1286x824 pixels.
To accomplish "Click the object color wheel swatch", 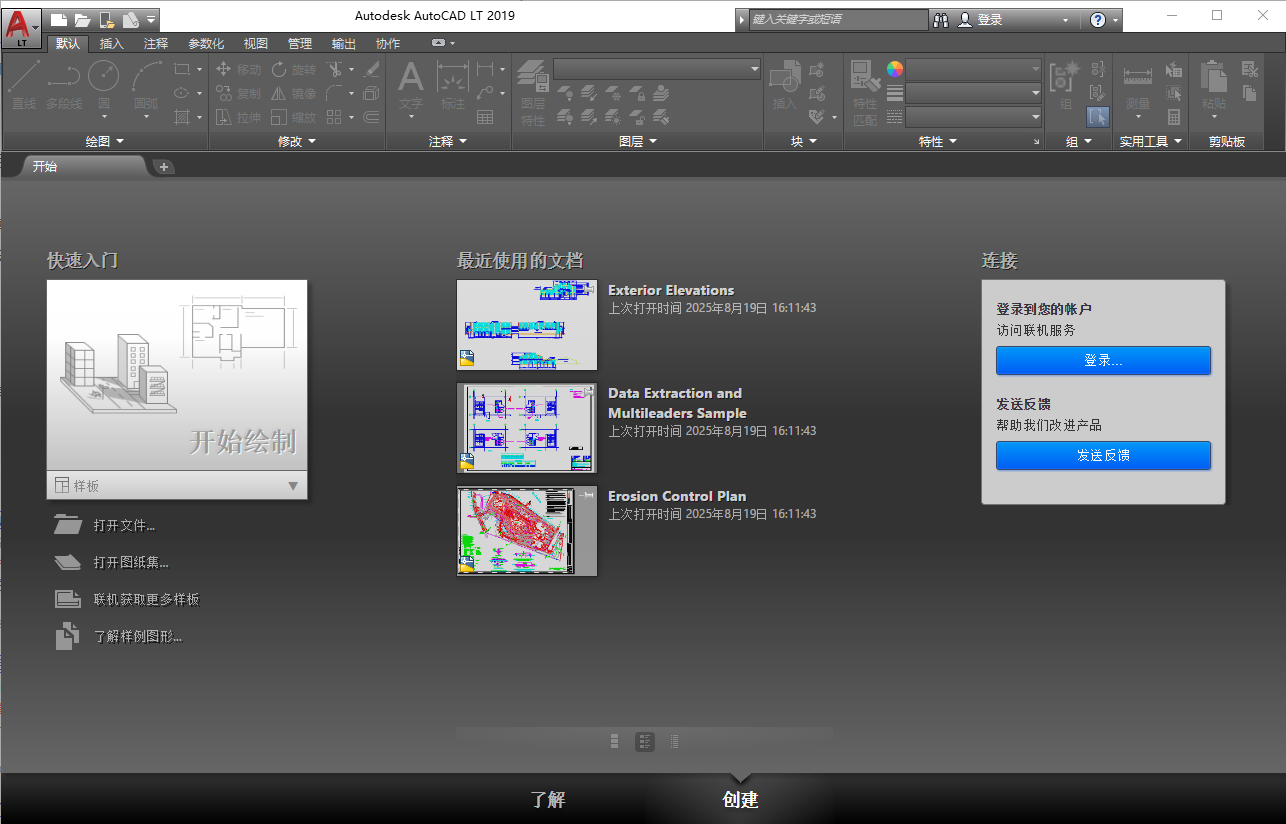I will 895,69.
